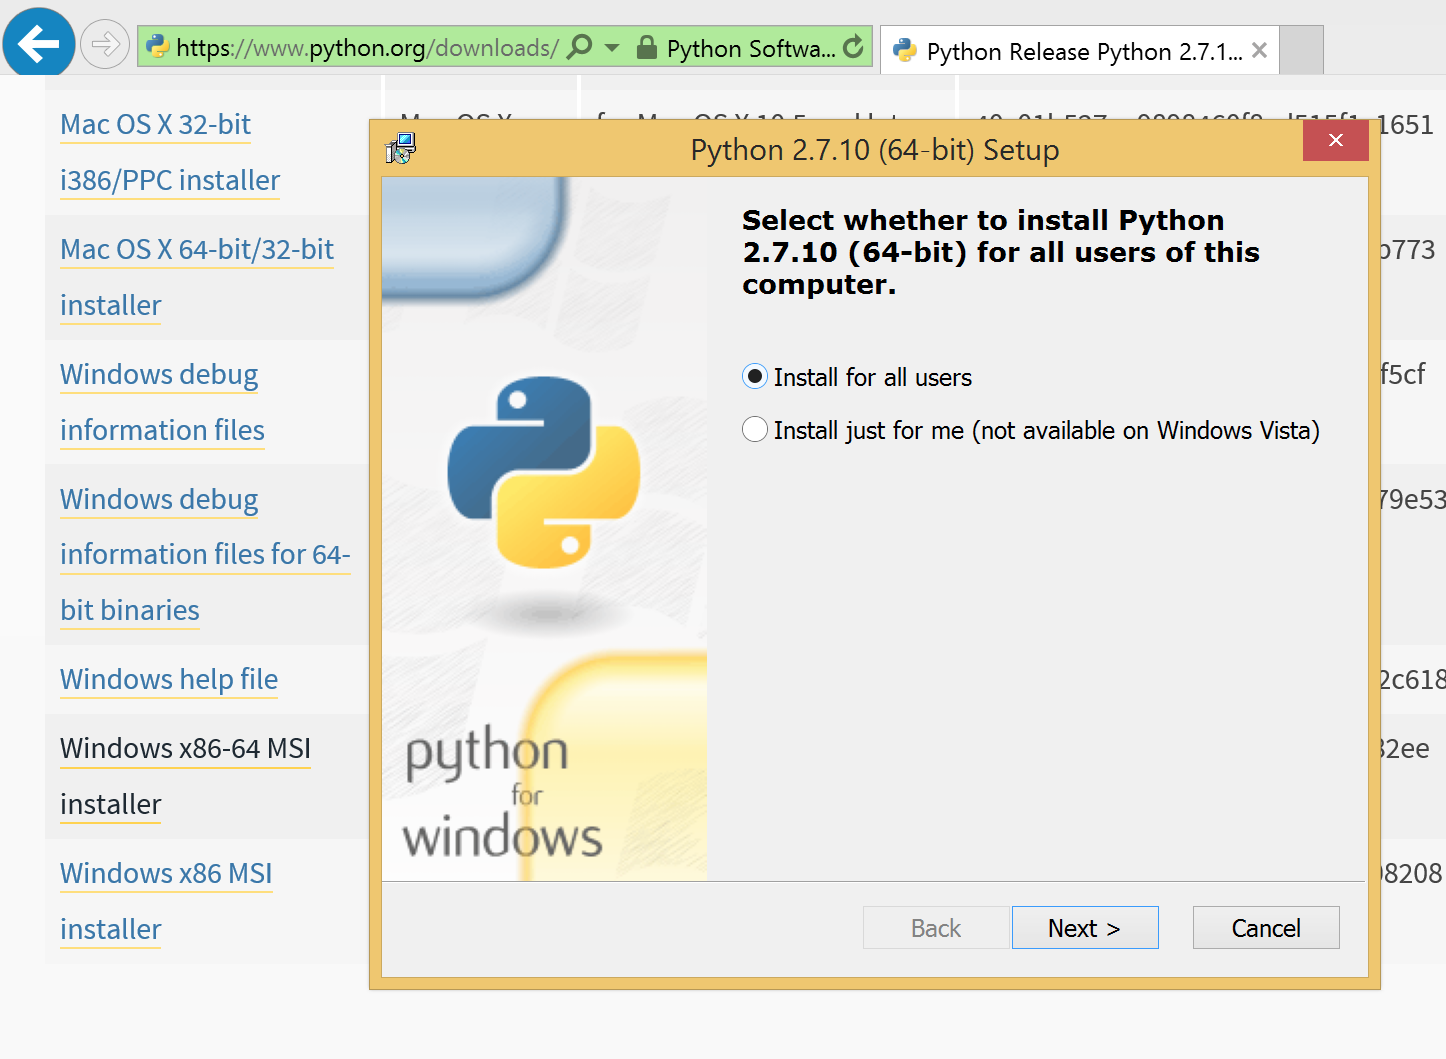Switch to Python Release Python 2.7.1 tab
This screenshot has height=1059, width=1446.
coord(1079,50)
